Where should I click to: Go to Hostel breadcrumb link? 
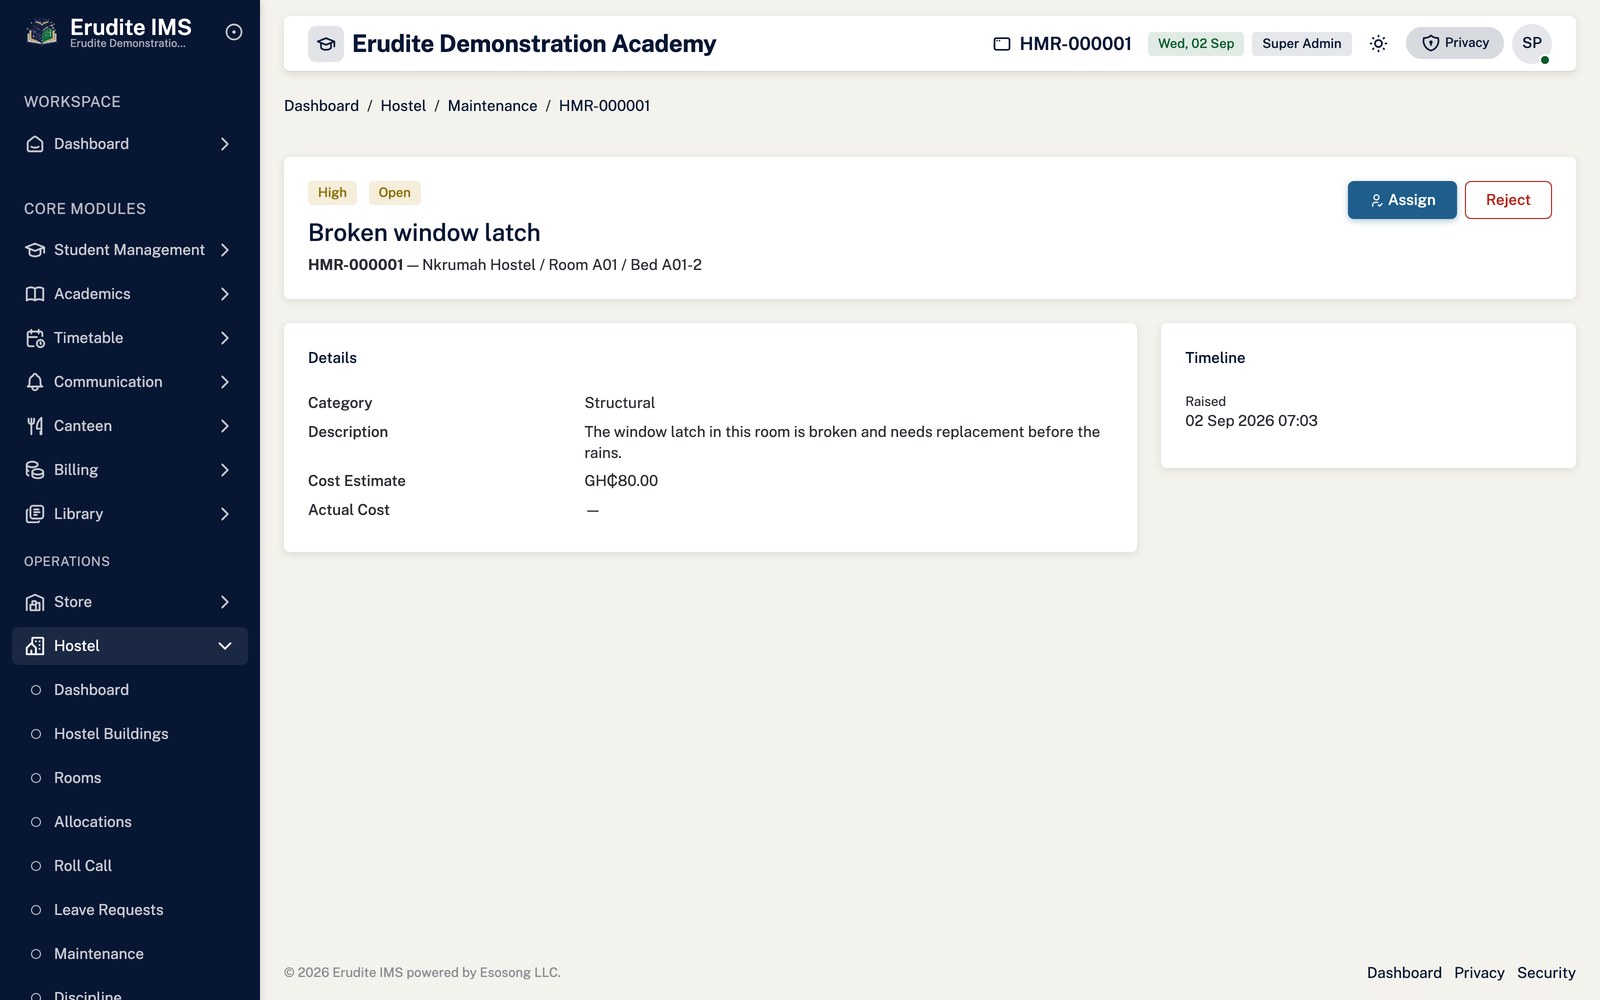403,106
